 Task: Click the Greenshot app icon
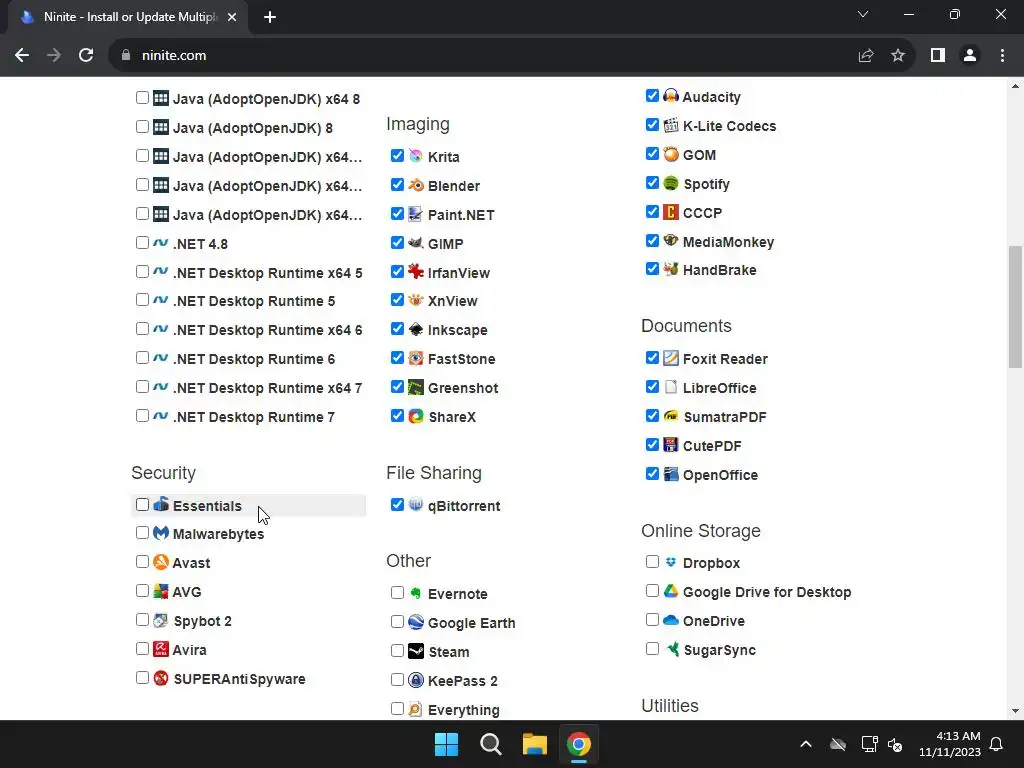(x=415, y=387)
